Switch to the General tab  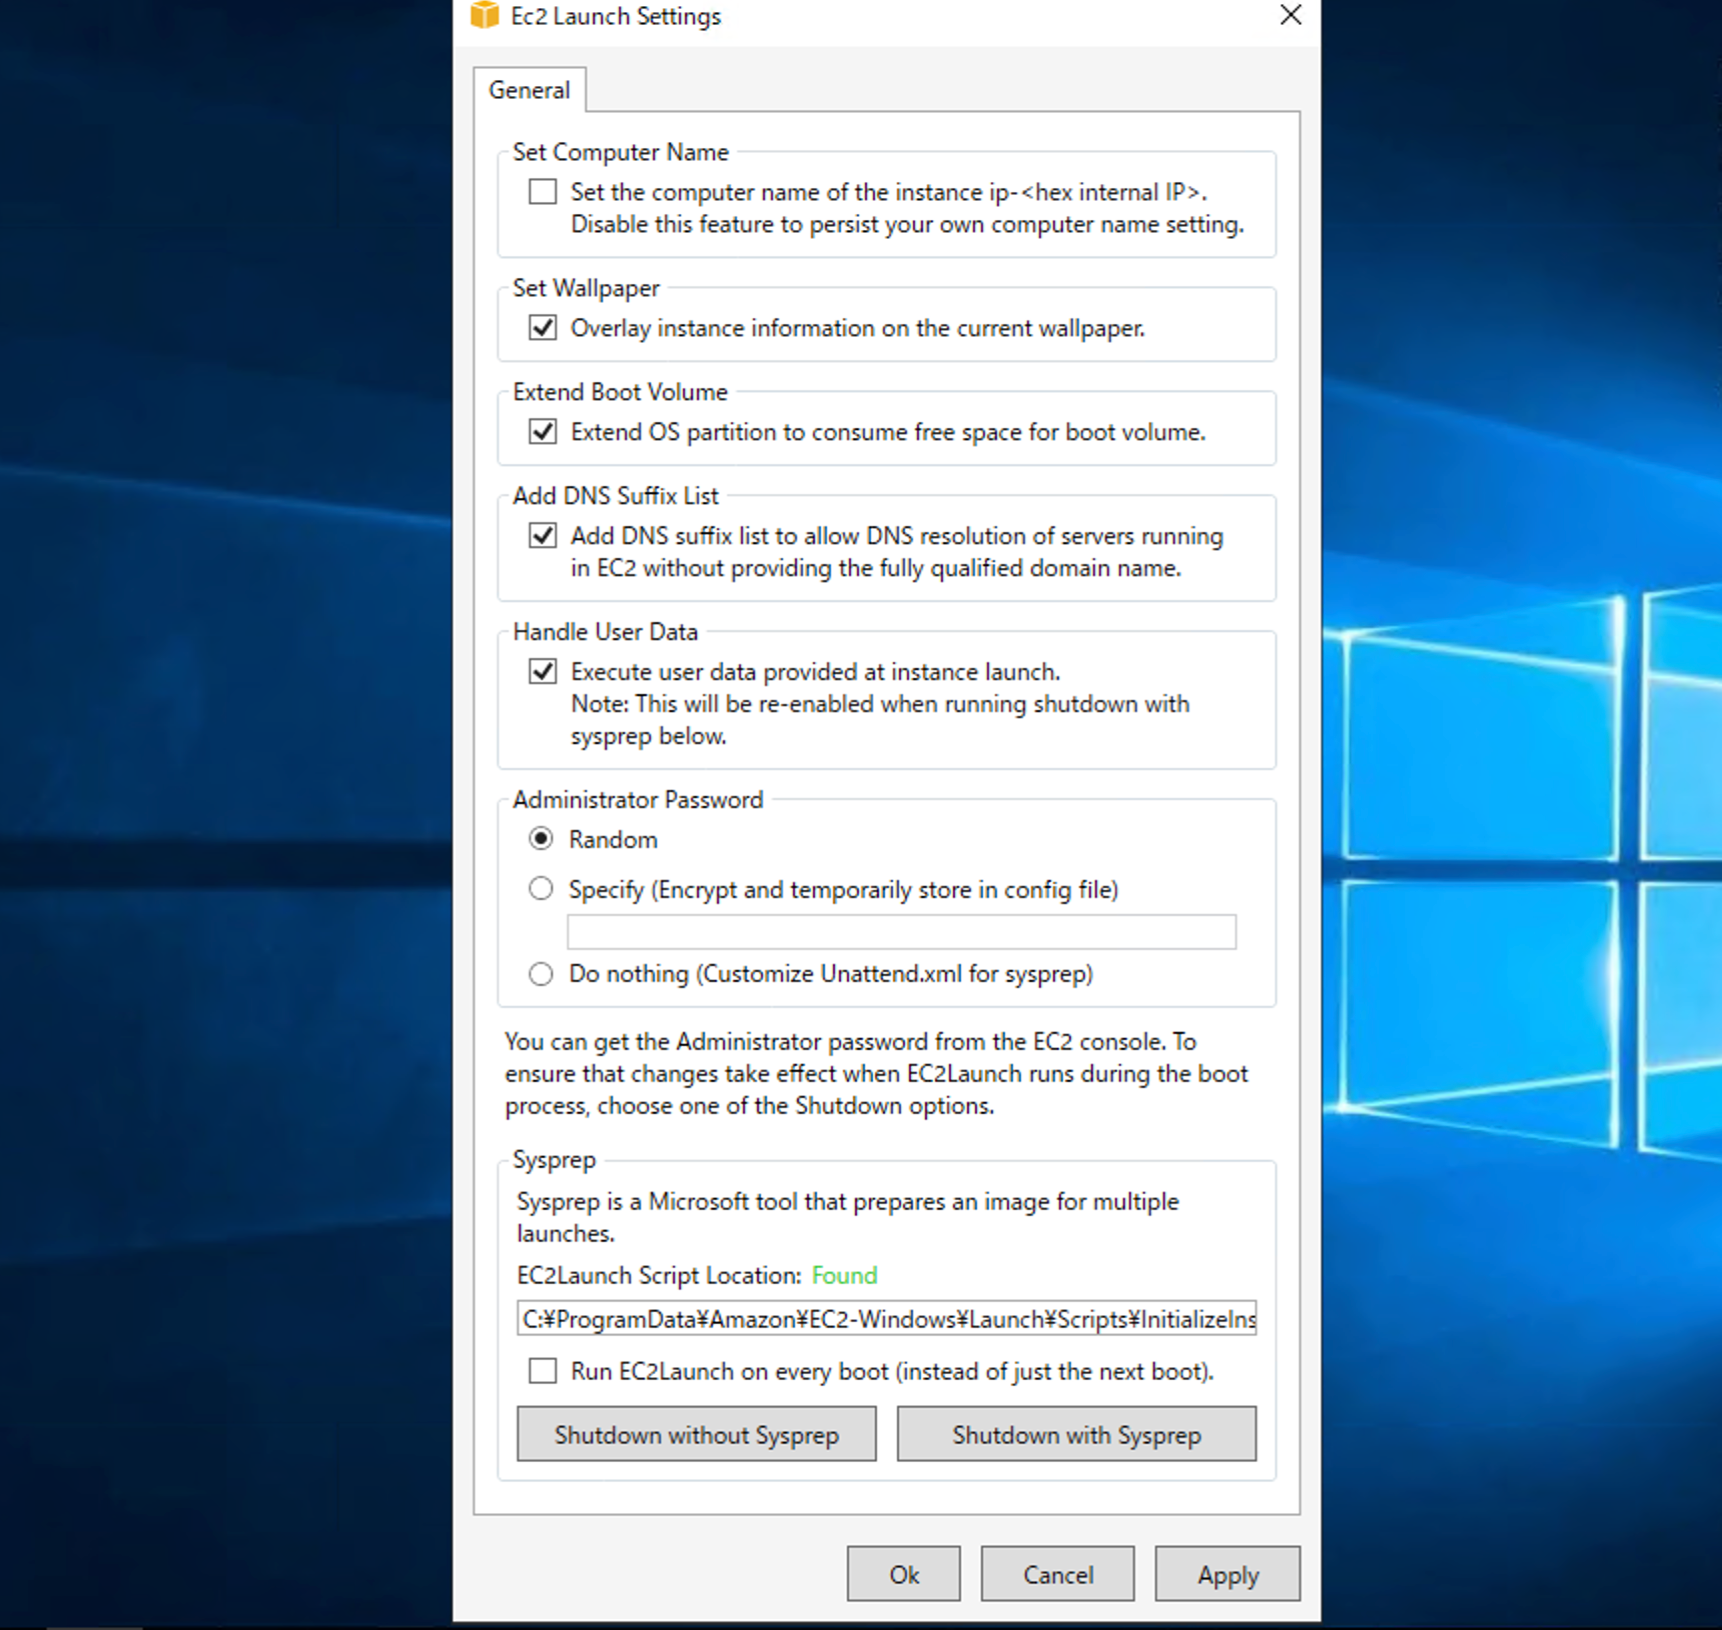click(x=529, y=90)
